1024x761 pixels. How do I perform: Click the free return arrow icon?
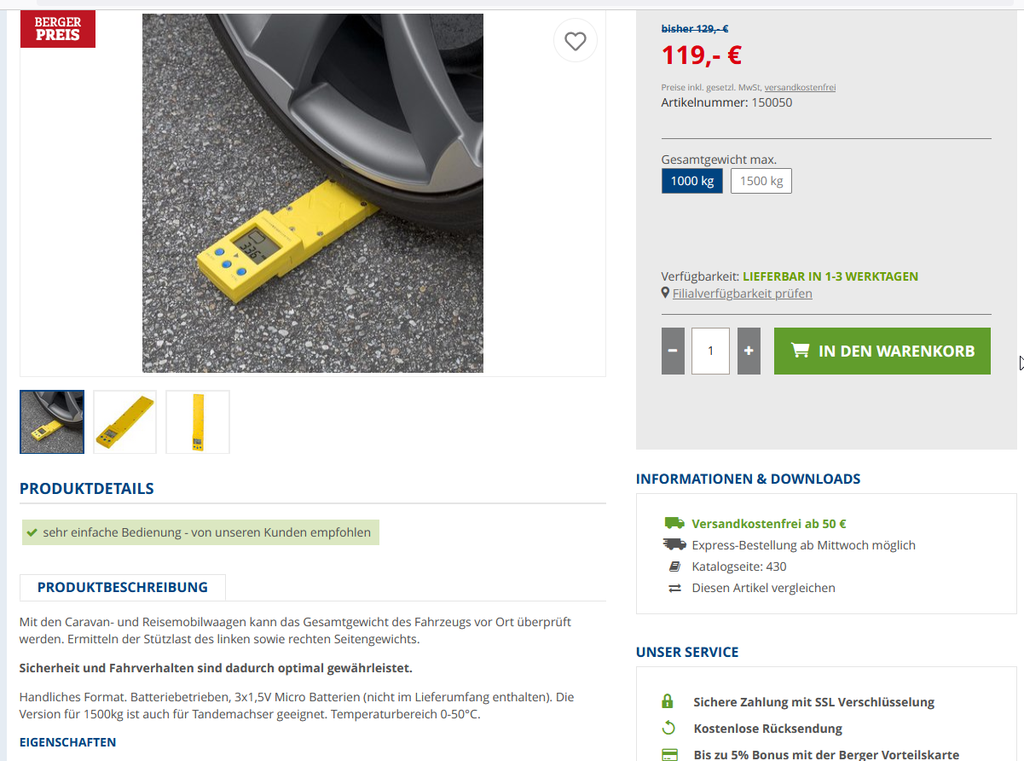[x=668, y=728]
